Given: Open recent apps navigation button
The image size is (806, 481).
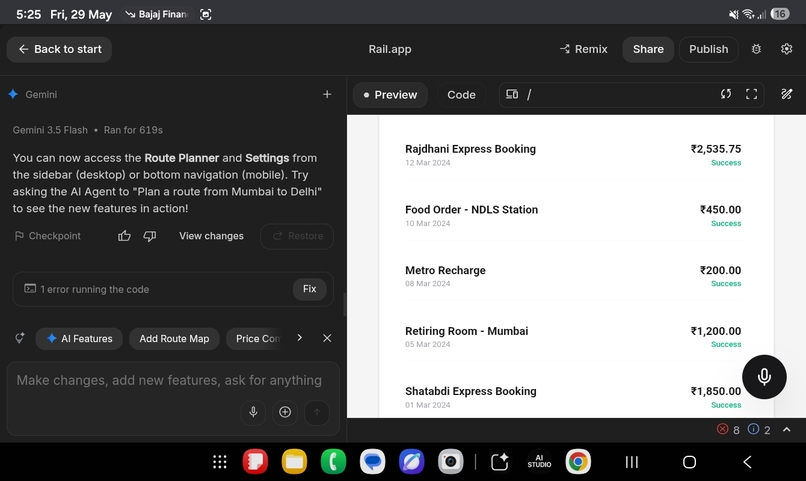Looking at the screenshot, I should (632, 462).
